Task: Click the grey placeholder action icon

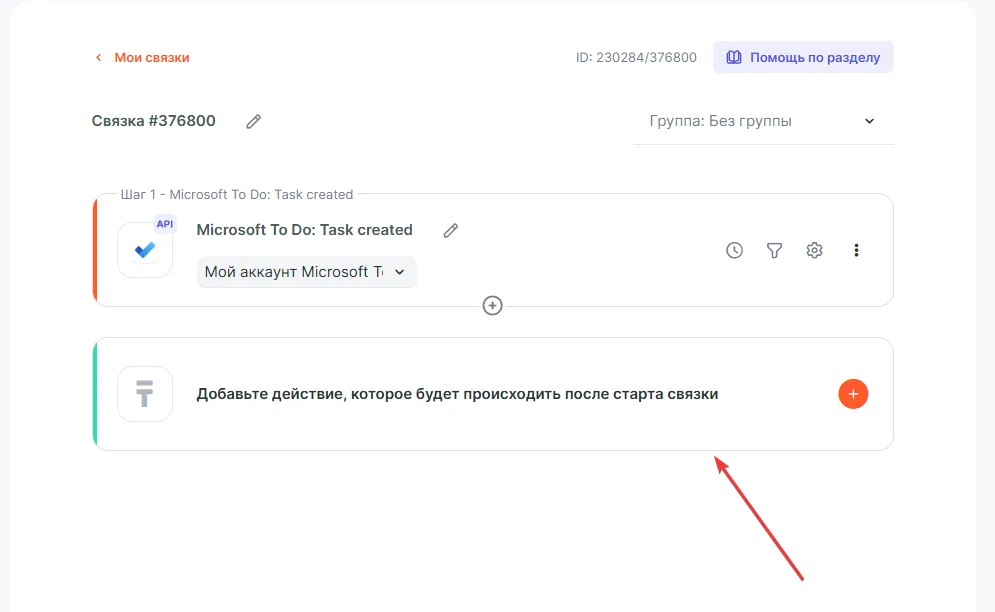Action: 145,394
